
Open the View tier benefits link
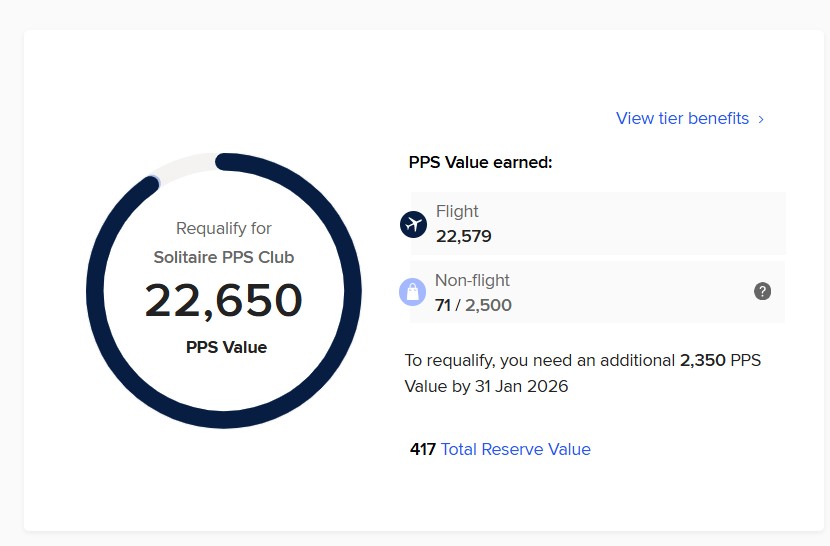(682, 118)
